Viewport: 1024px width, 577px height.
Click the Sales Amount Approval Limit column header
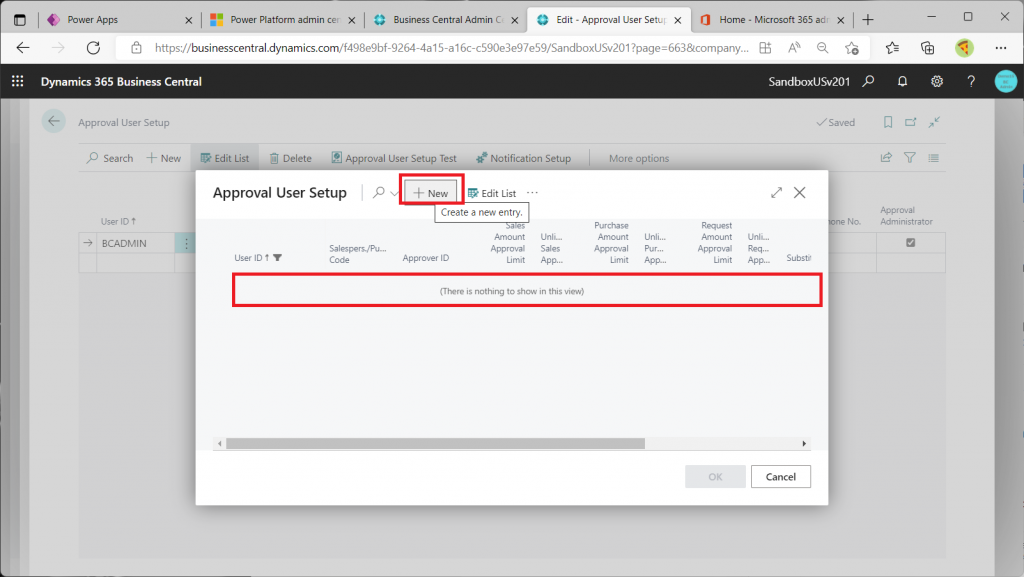click(x=508, y=243)
